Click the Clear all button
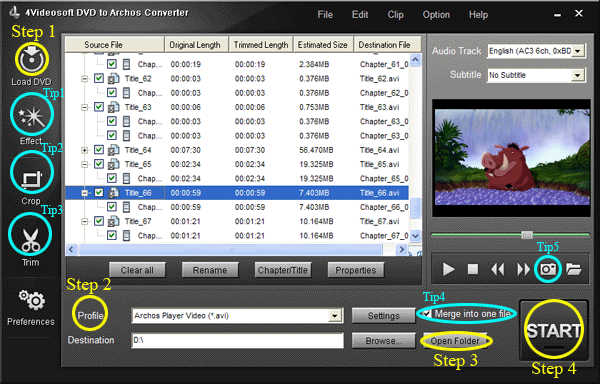600x384 pixels. click(137, 270)
